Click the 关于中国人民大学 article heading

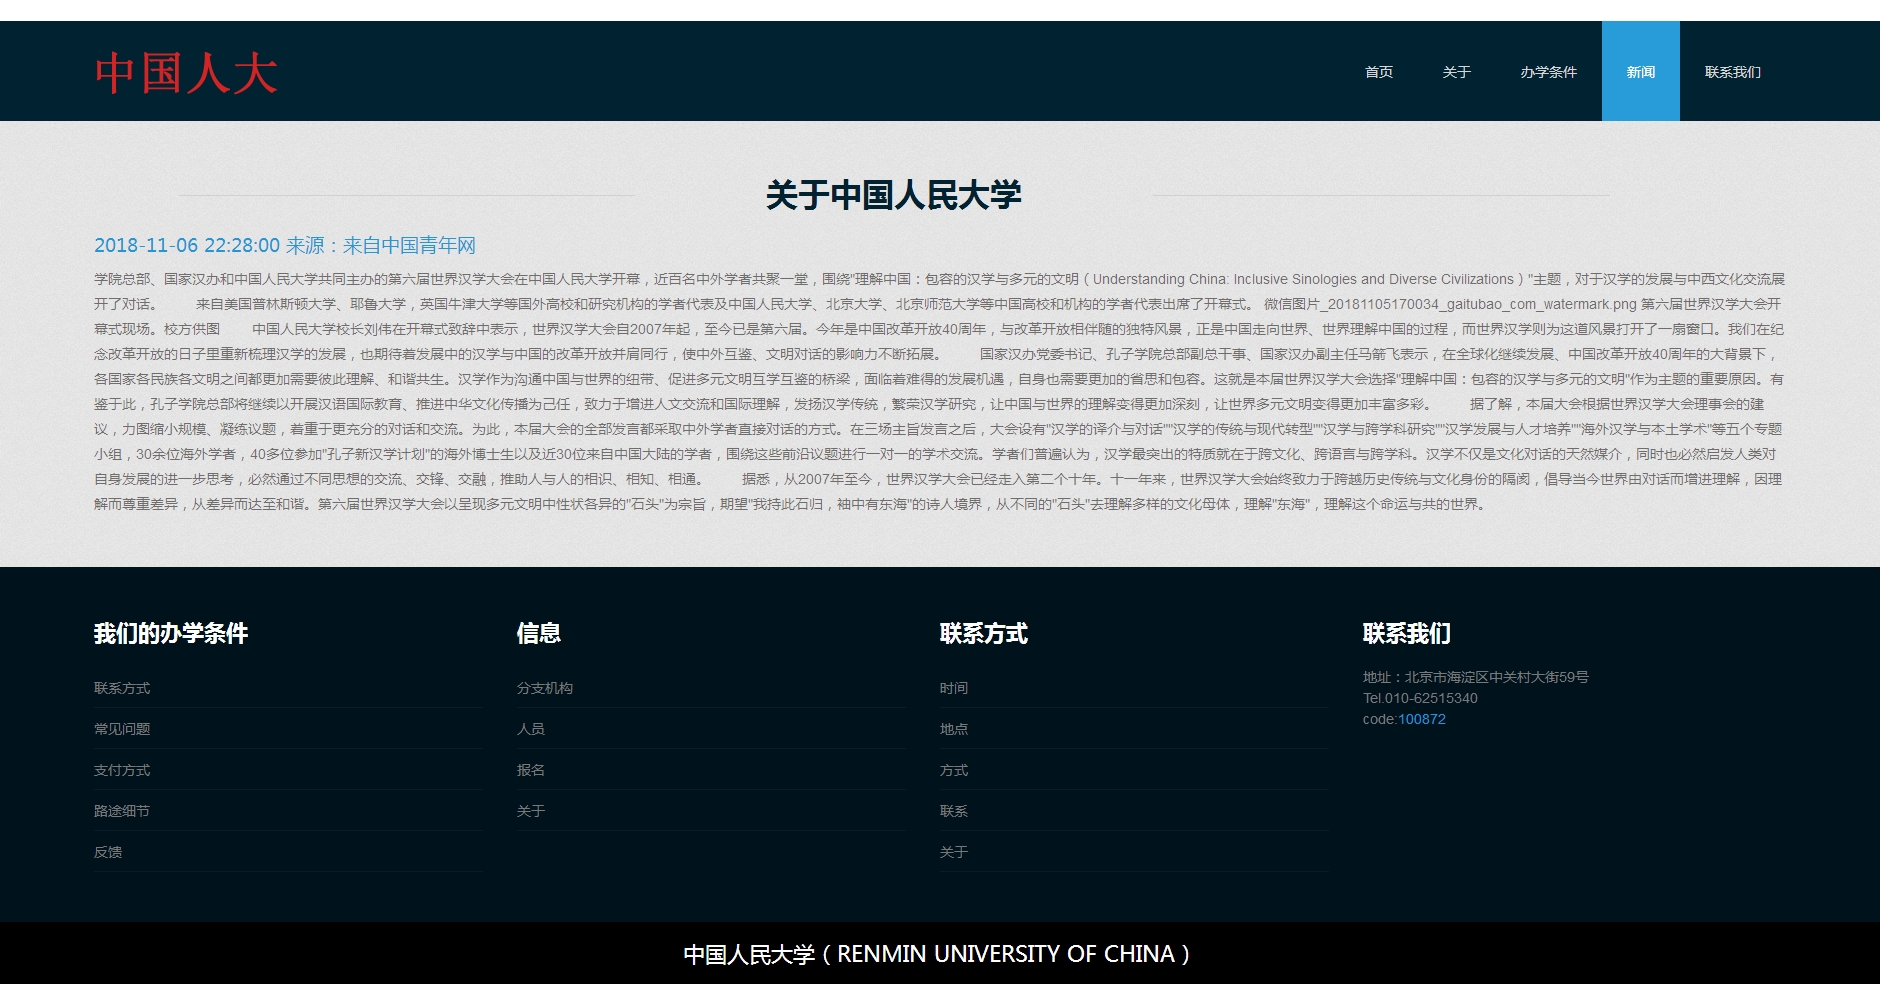pyautogui.click(x=893, y=195)
